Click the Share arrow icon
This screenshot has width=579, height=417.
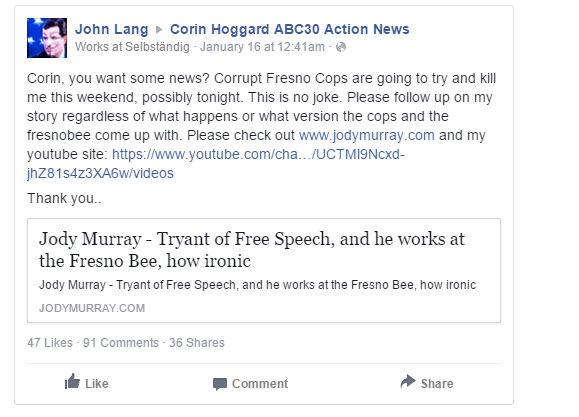click(x=408, y=382)
